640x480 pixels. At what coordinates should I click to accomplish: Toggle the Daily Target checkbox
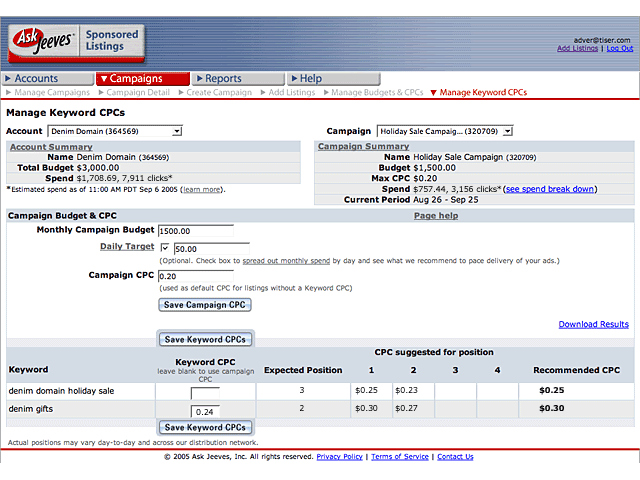[x=165, y=247]
